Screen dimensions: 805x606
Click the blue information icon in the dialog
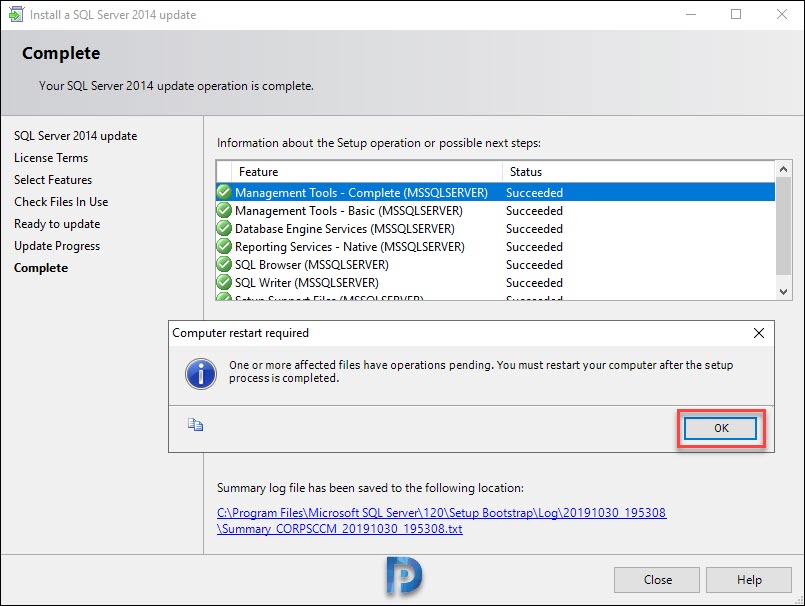[201, 373]
